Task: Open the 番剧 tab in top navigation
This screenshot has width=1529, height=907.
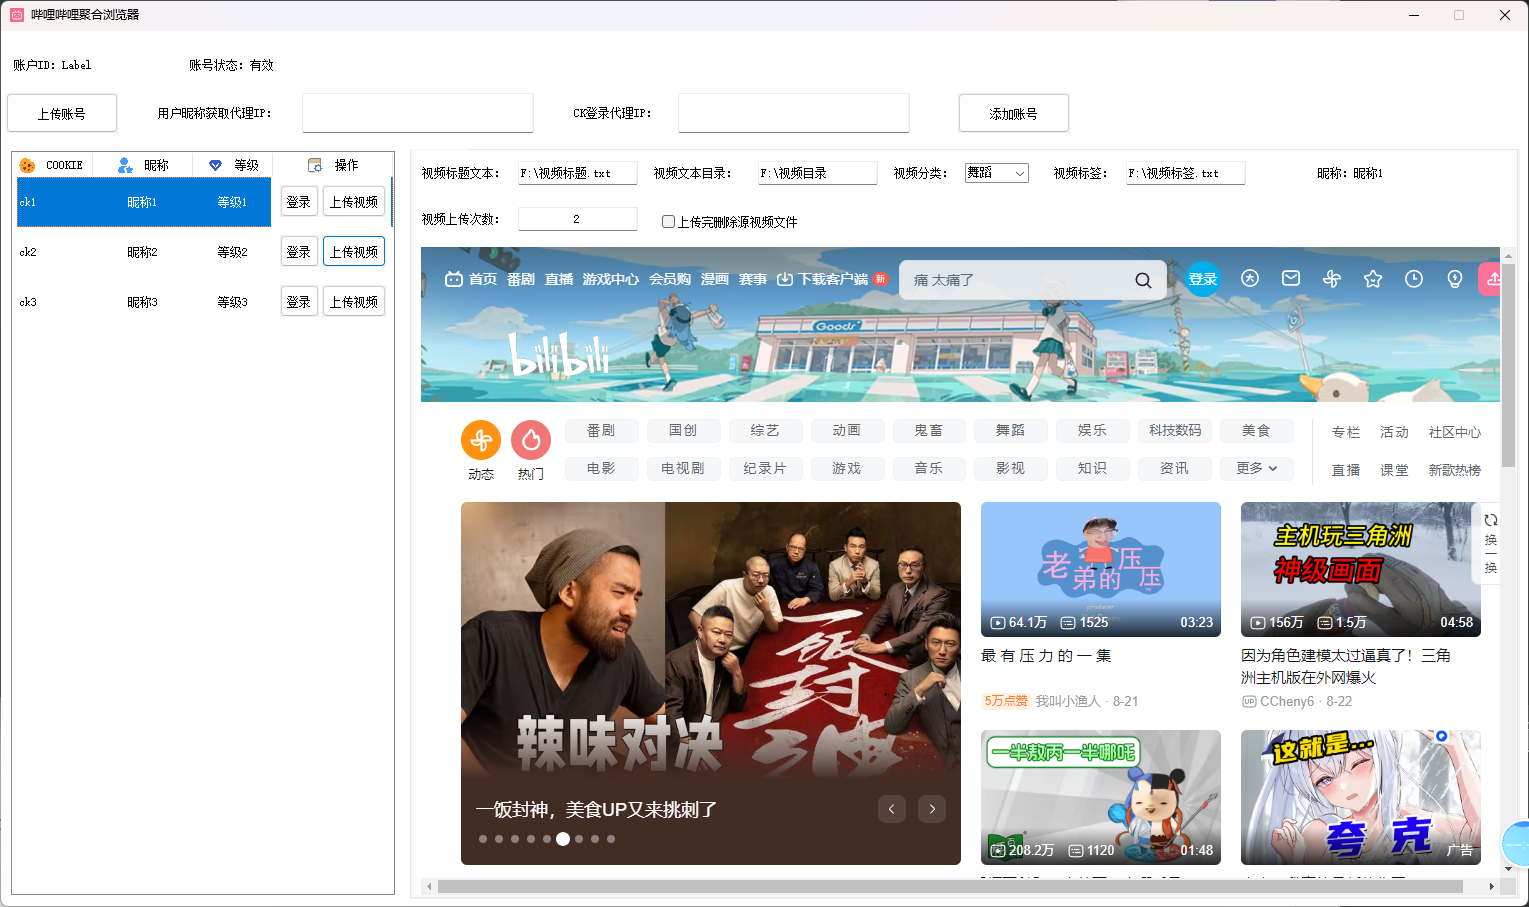Action: click(520, 280)
